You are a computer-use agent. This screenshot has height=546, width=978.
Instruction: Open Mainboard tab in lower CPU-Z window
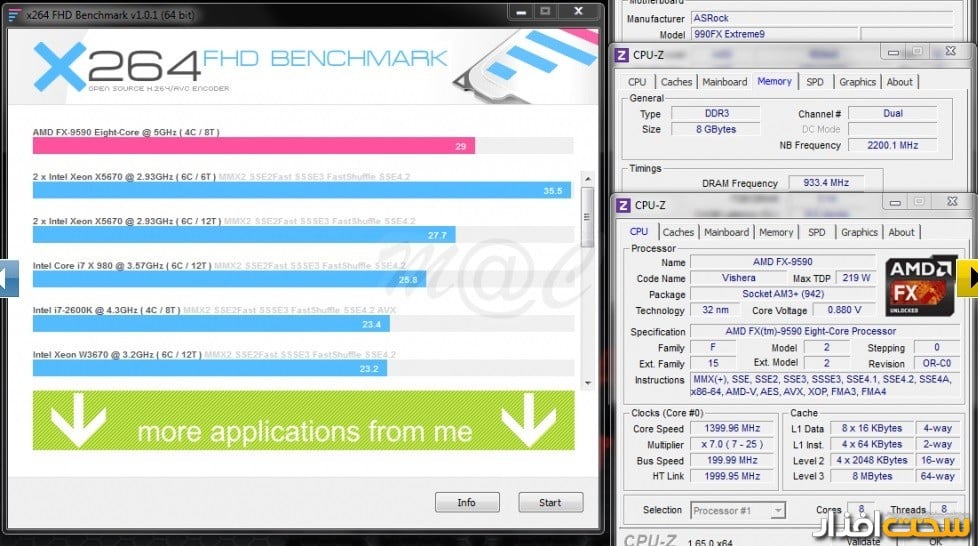726,232
